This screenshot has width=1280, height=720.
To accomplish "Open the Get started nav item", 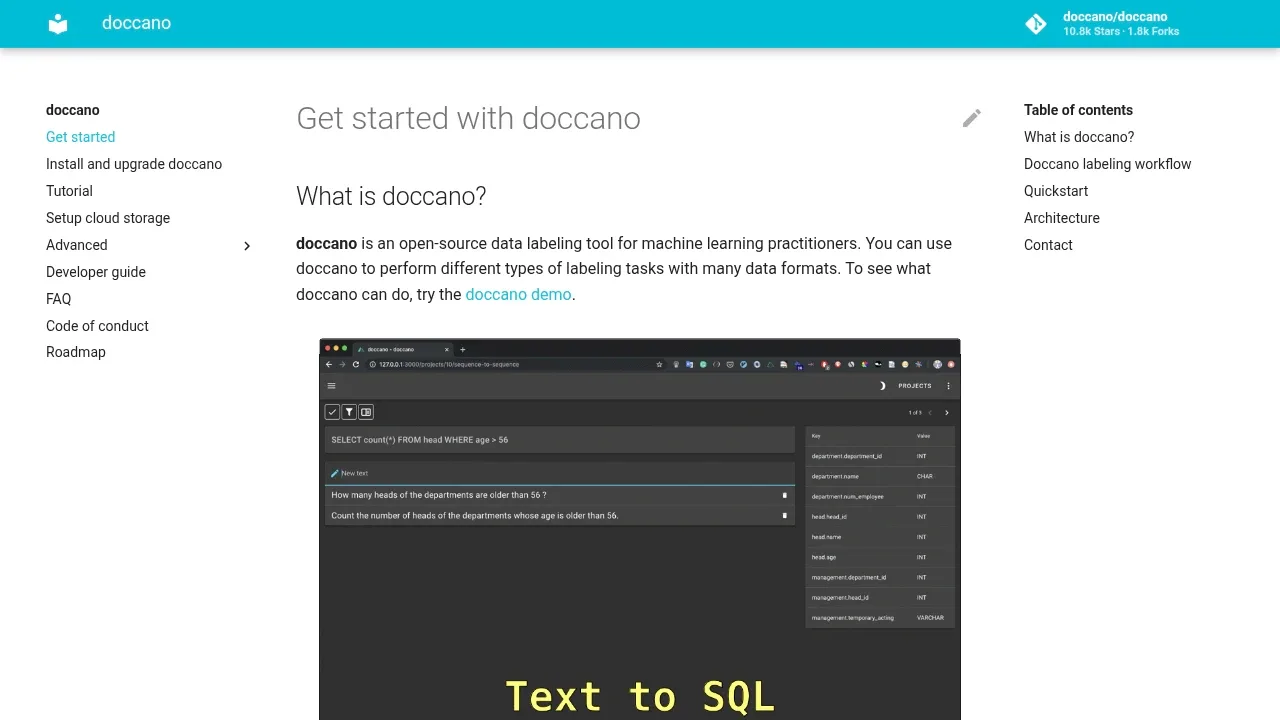I will click(x=80, y=137).
